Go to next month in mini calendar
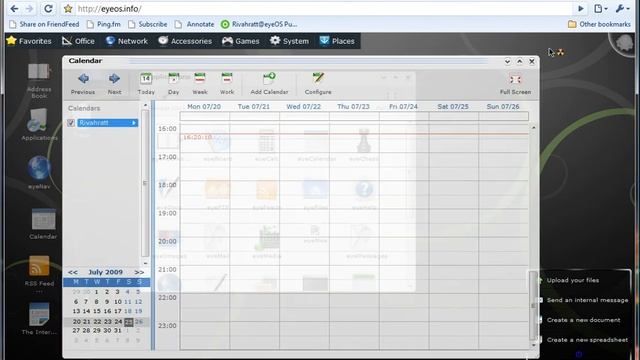The image size is (640, 360). (x=139, y=272)
